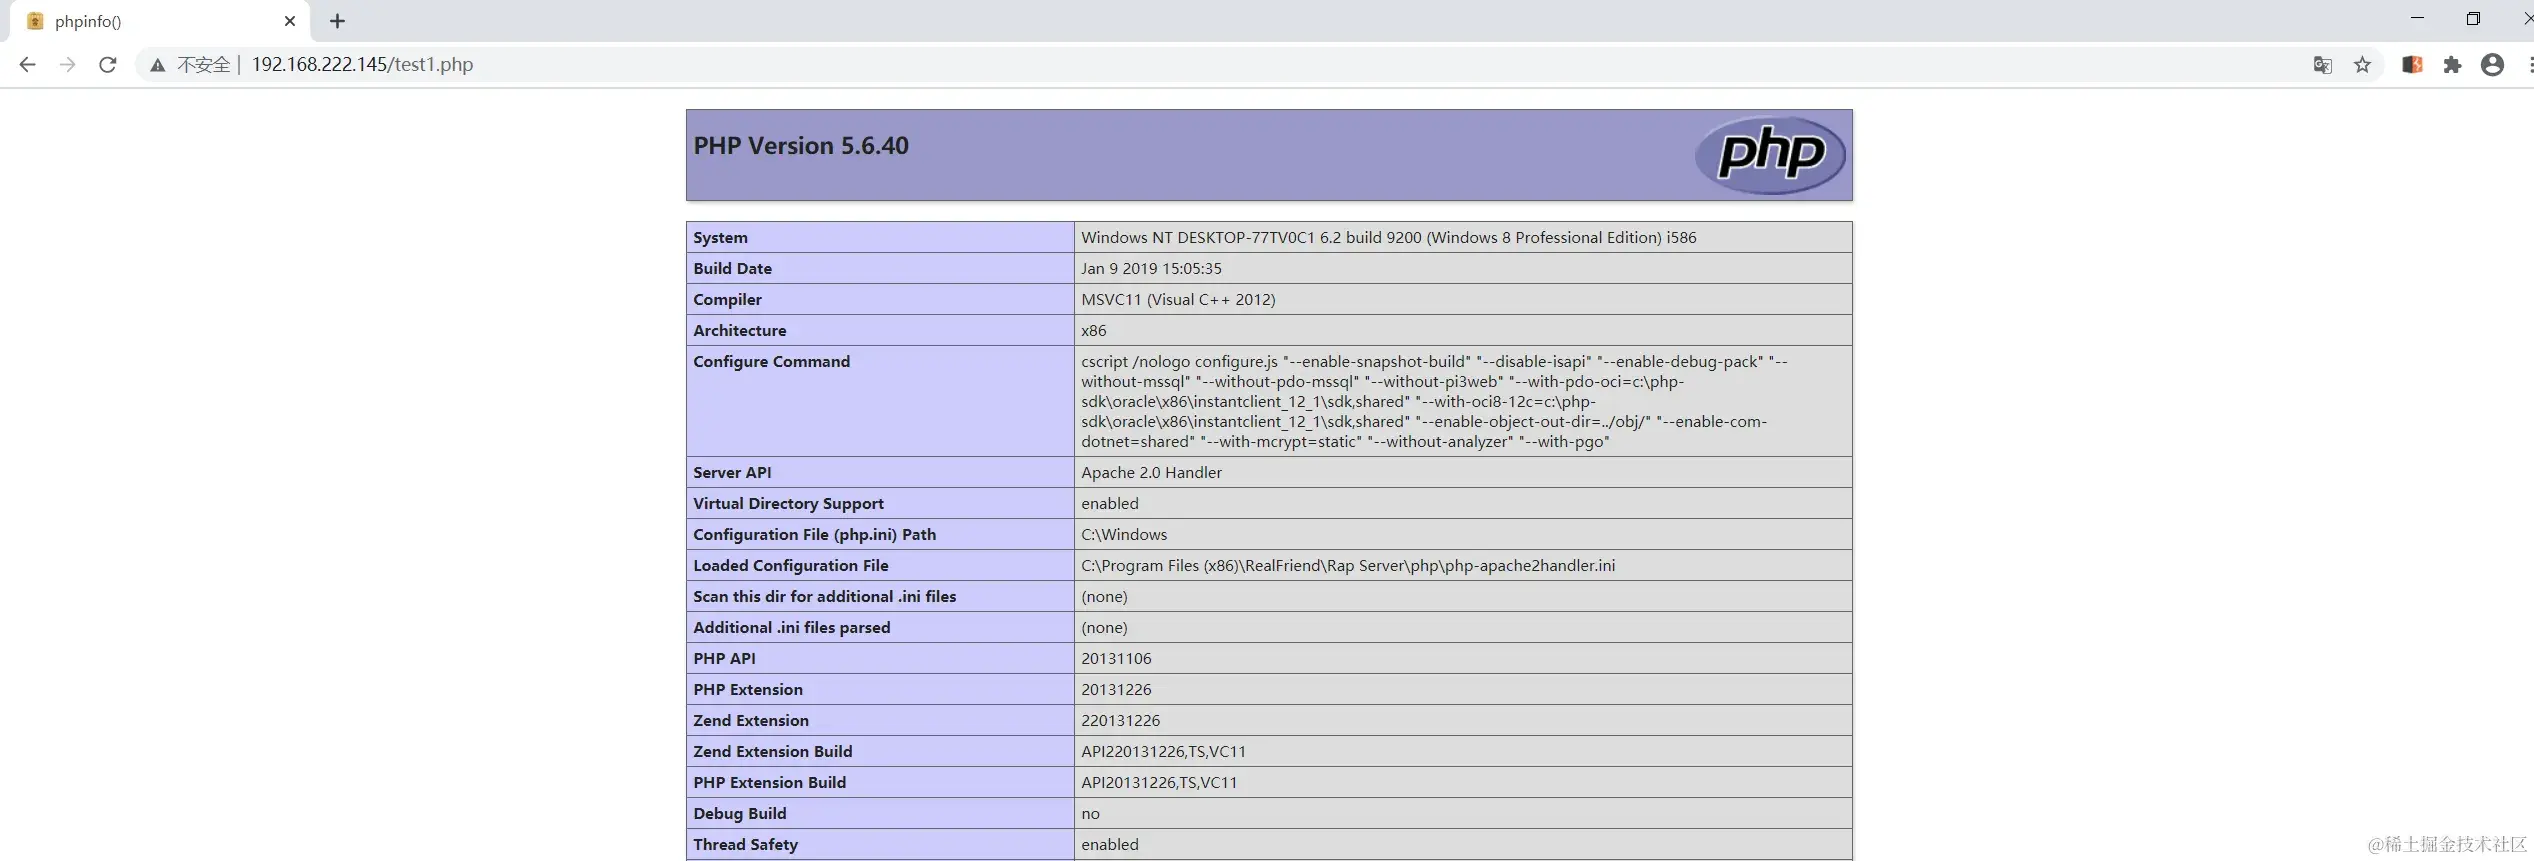Select the value Jan 9 2019 15:05:35
Screen dimensions: 2534x861
[1151, 269]
